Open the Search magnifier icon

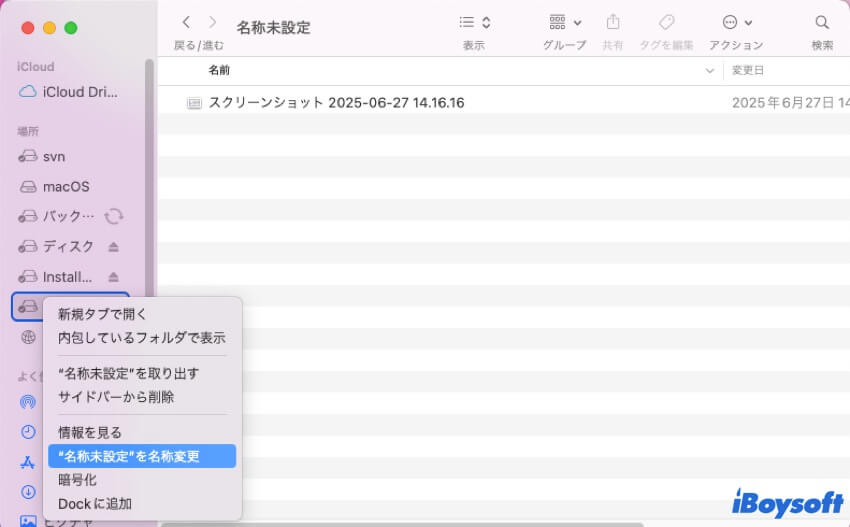(822, 22)
